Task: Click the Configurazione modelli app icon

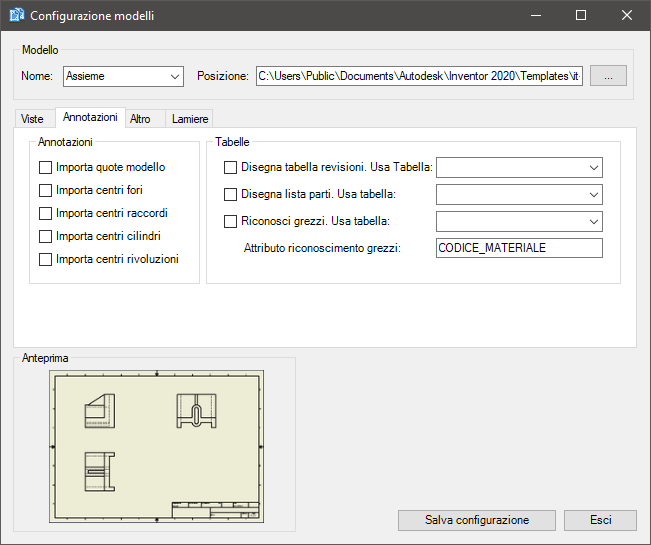Action: click(17, 15)
